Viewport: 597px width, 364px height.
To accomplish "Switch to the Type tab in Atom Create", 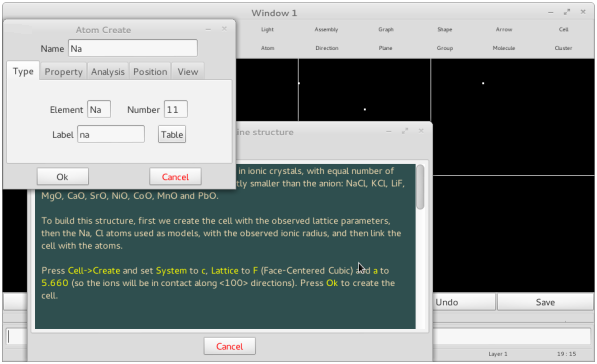I will point(23,71).
